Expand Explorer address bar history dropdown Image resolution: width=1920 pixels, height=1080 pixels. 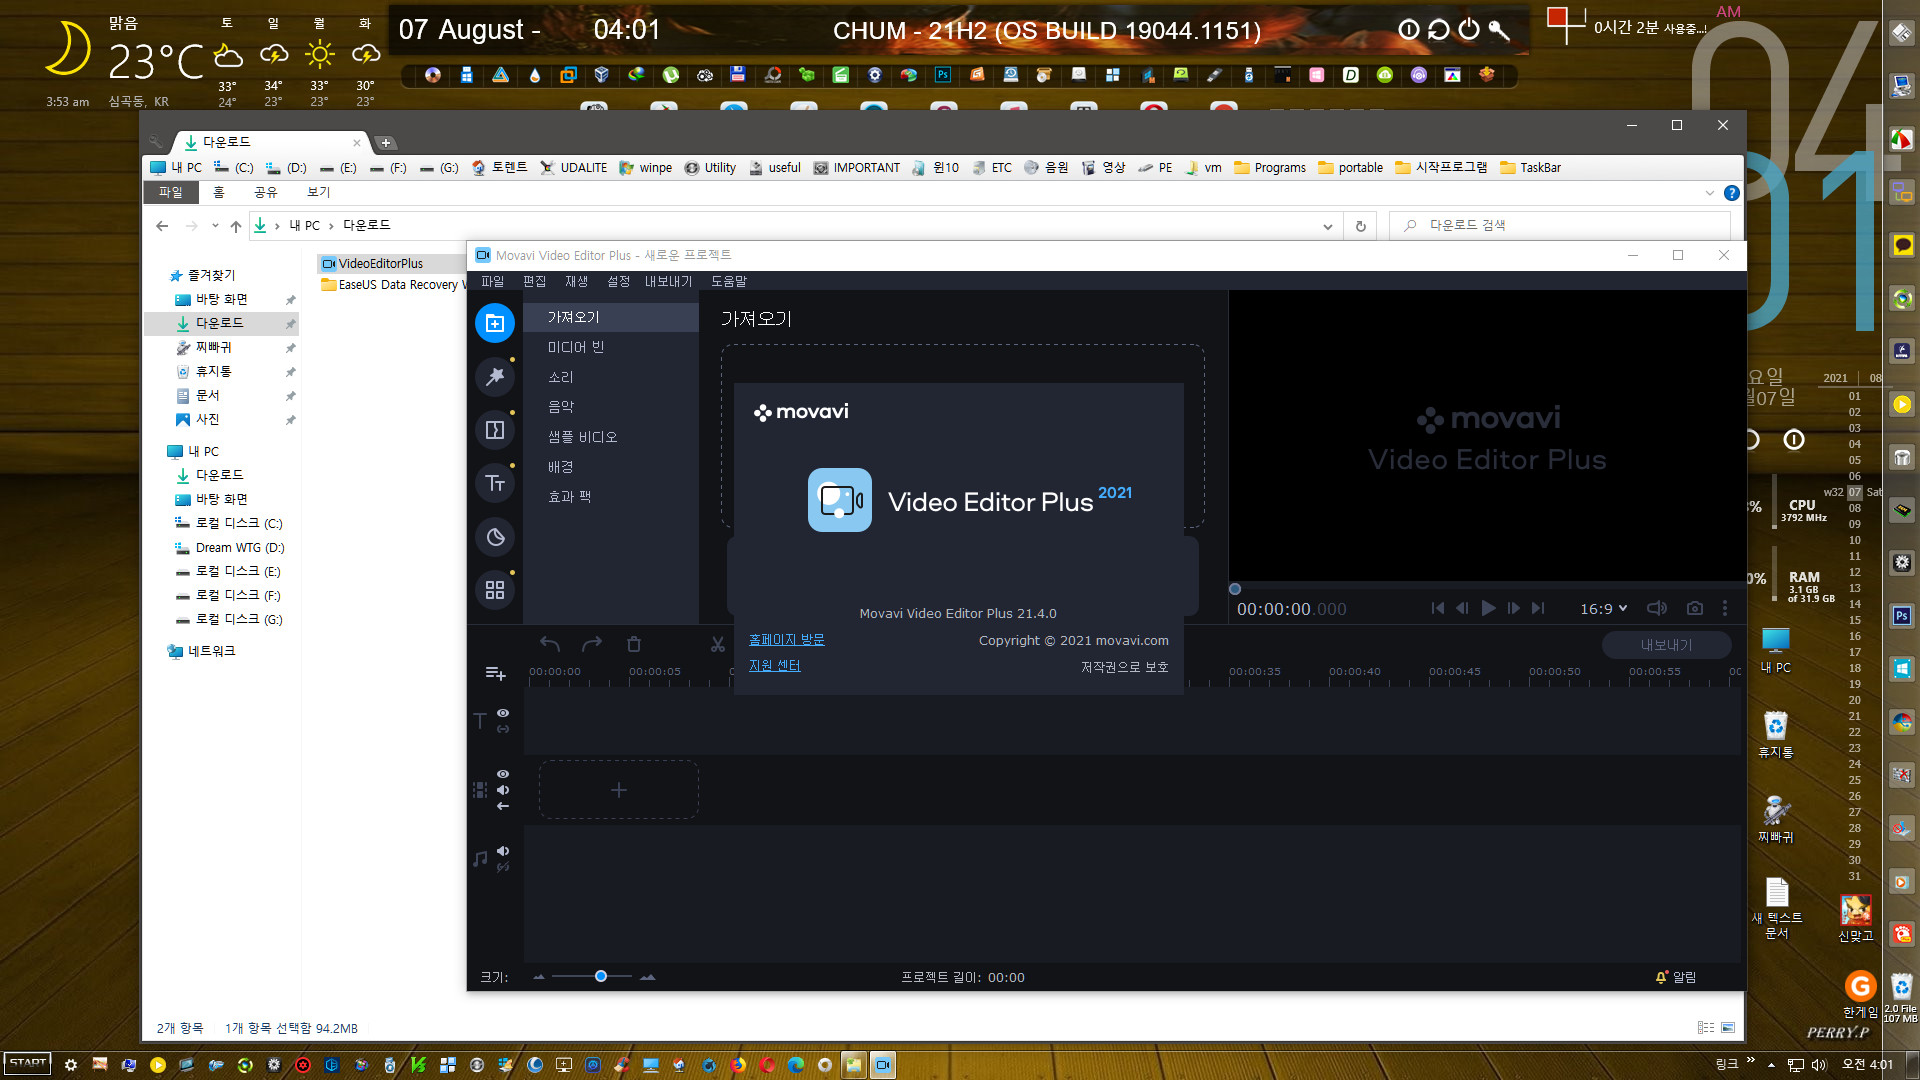1327,226
